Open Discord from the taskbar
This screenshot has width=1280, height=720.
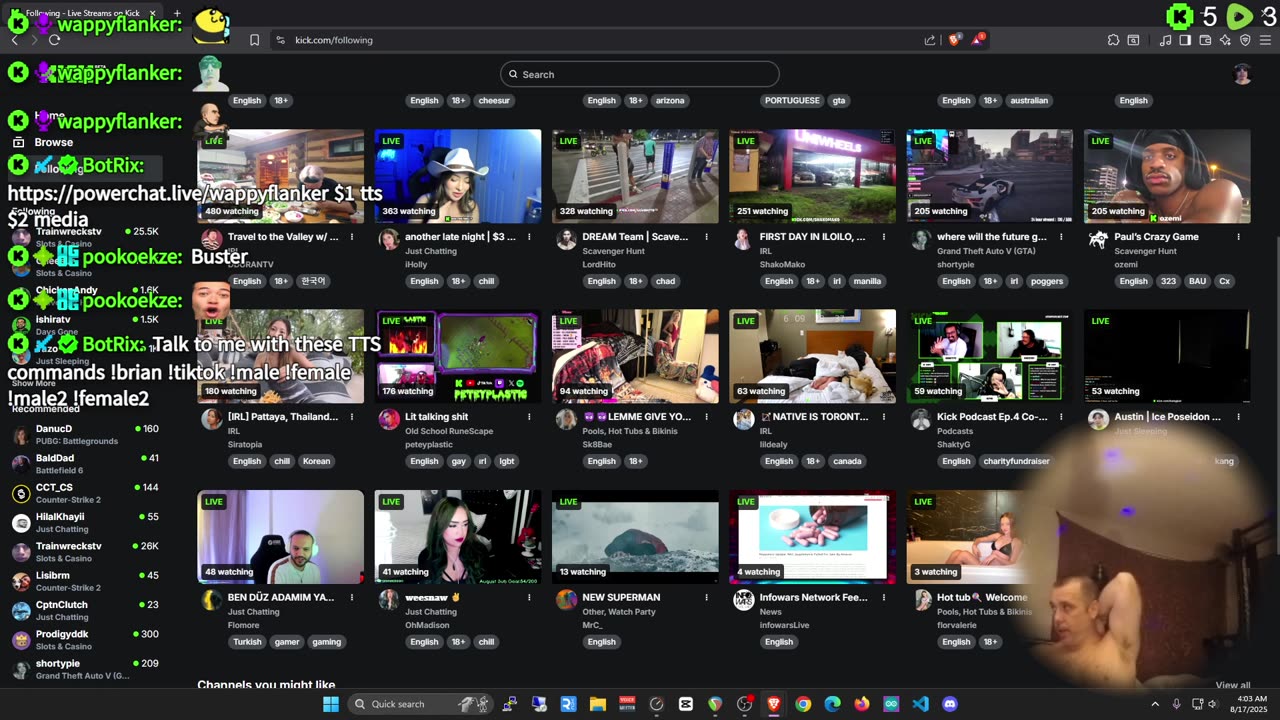(950, 704)
